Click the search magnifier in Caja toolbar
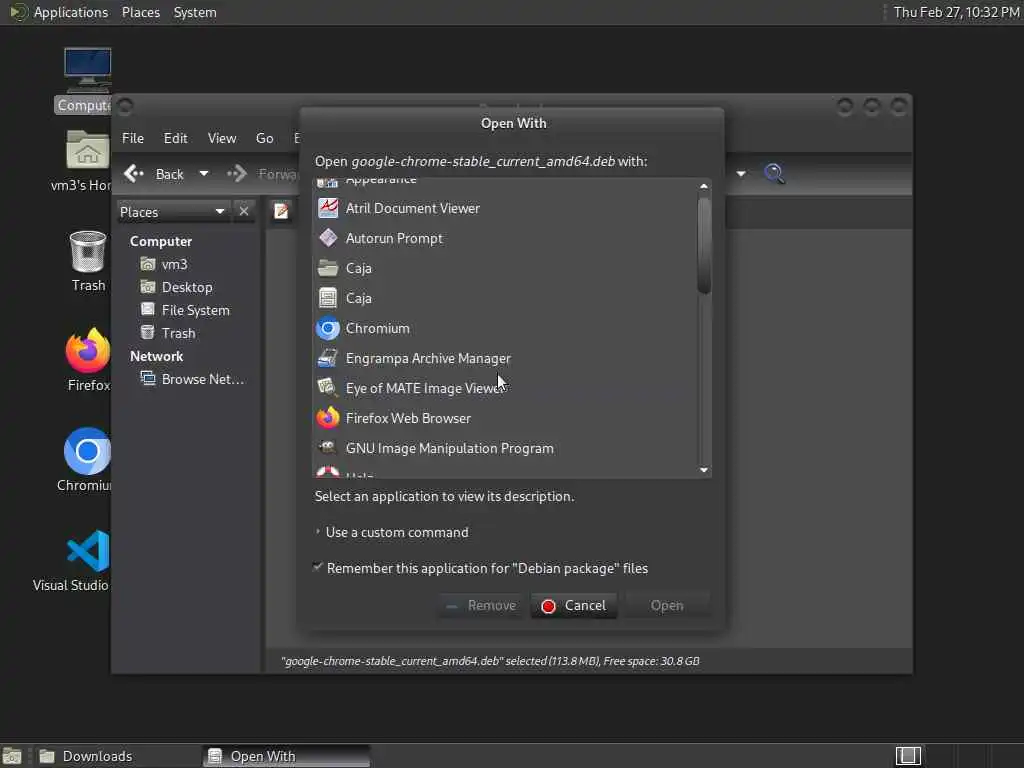This screenshot has height=768, width=1024. (774, 174)
